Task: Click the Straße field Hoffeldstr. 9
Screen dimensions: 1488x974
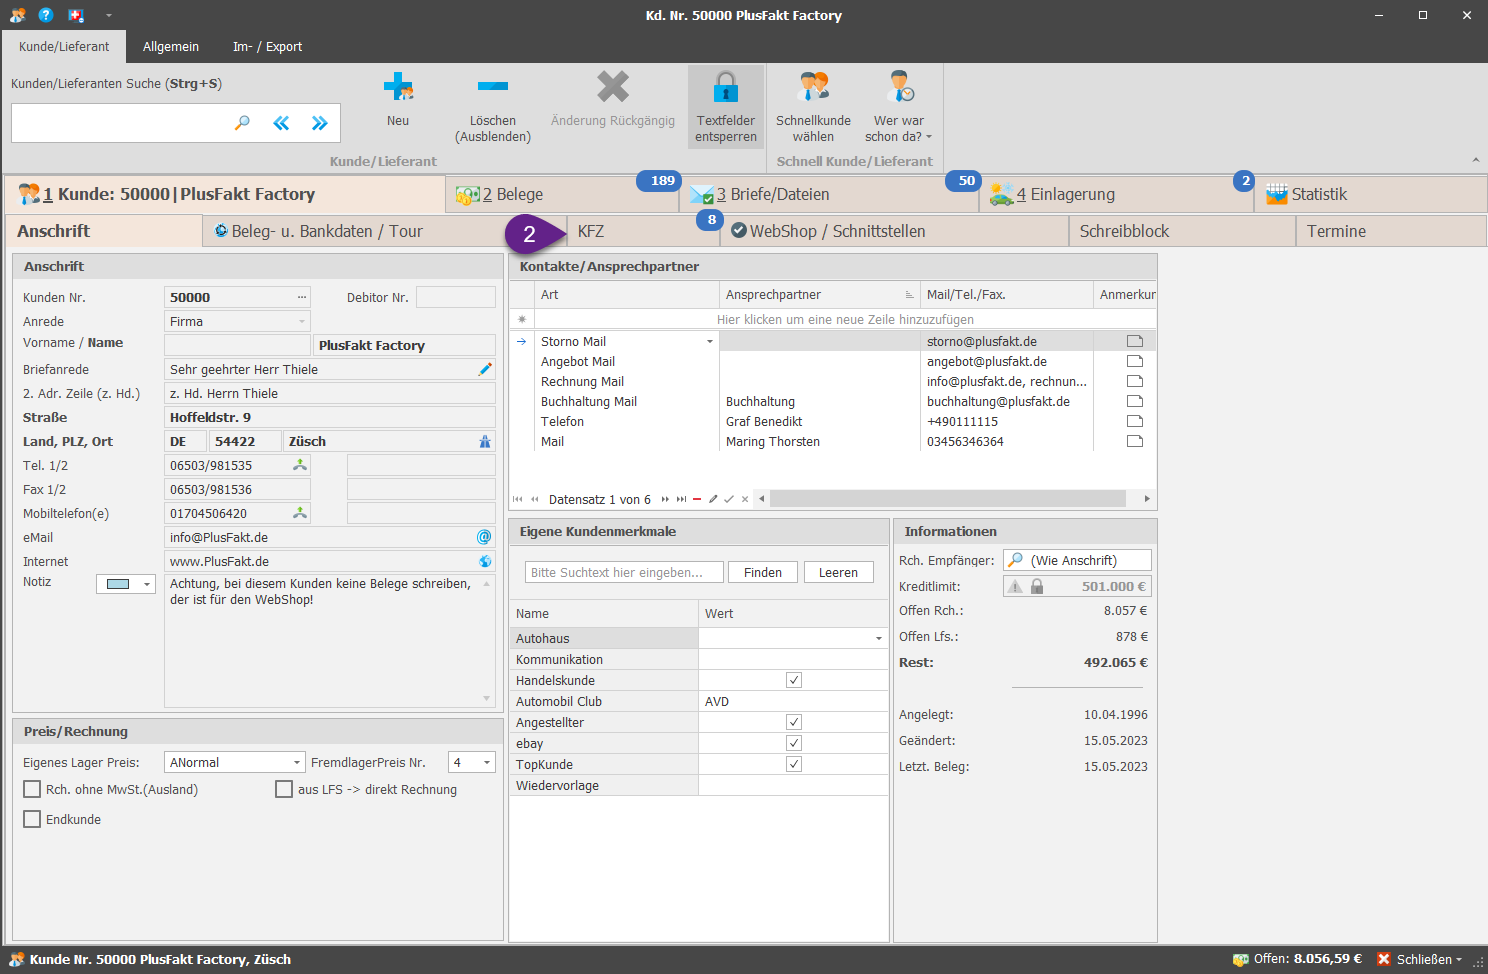Action: 330,417
